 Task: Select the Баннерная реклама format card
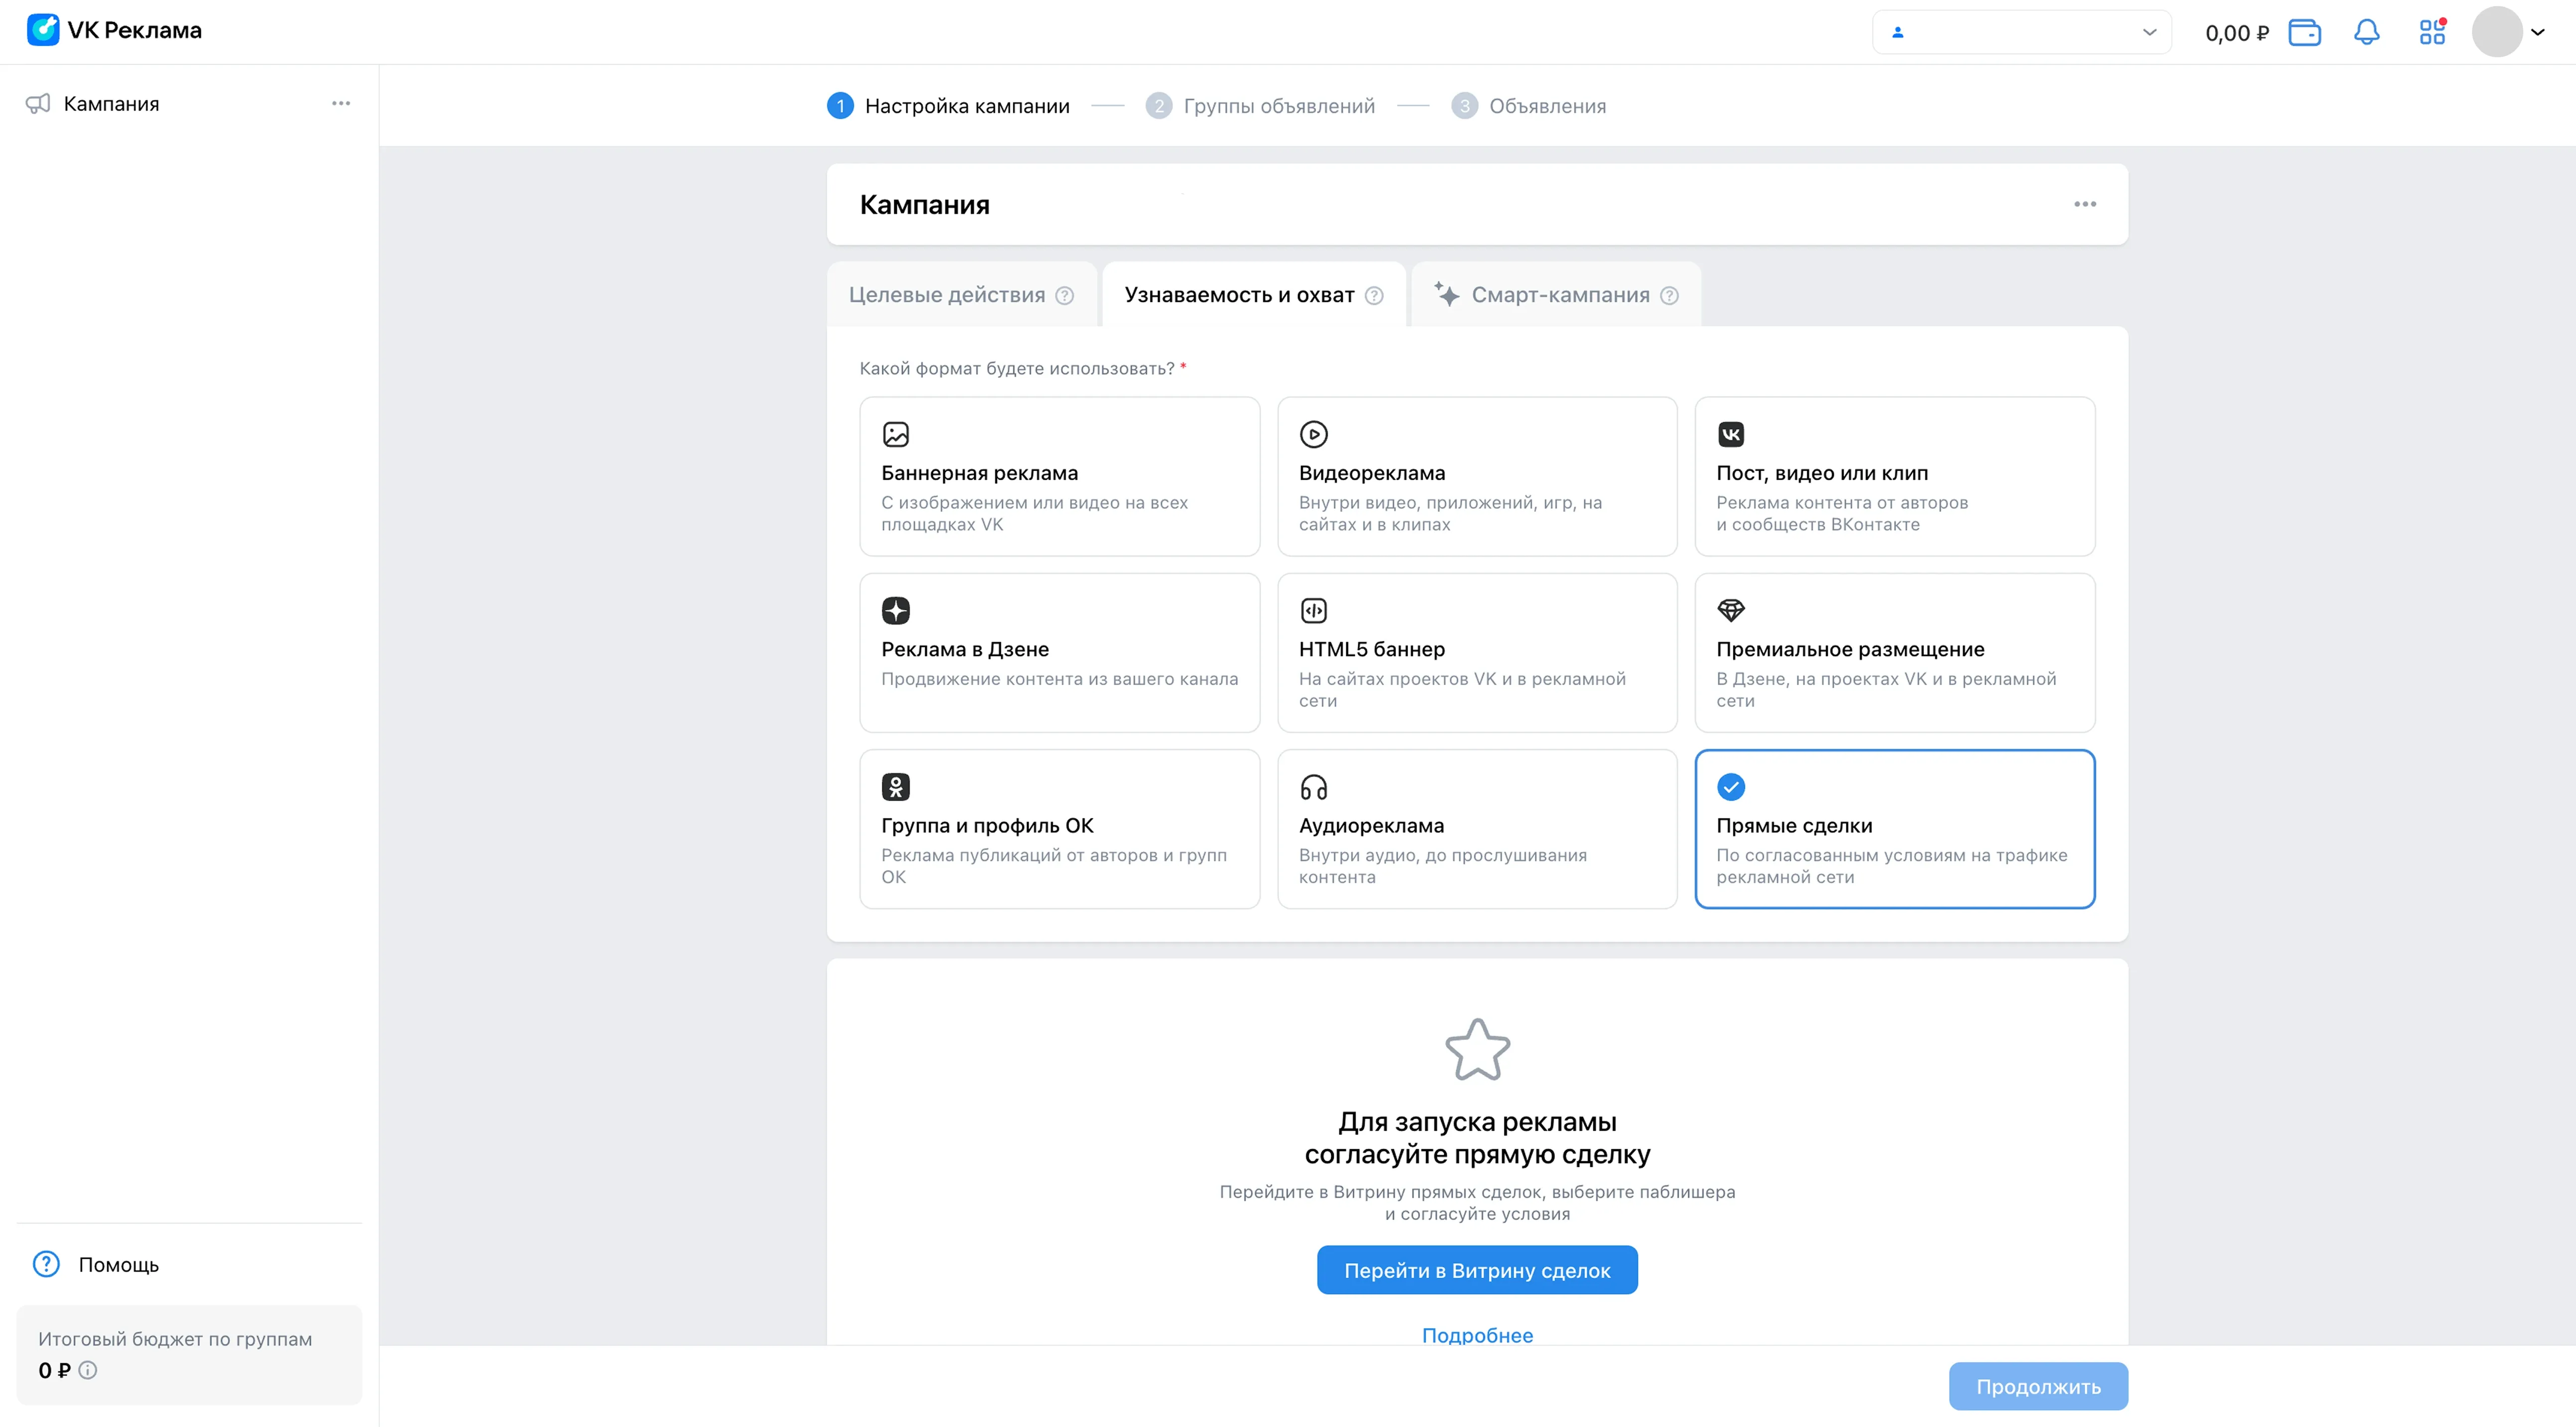(1059, 476)
